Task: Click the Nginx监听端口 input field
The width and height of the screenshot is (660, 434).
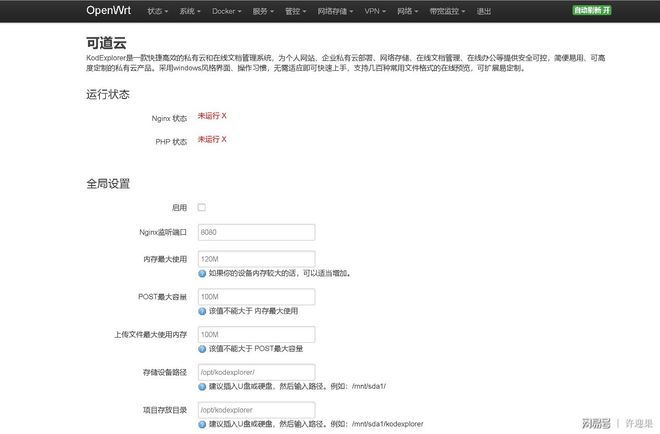Action: click(x=256, y=232)
